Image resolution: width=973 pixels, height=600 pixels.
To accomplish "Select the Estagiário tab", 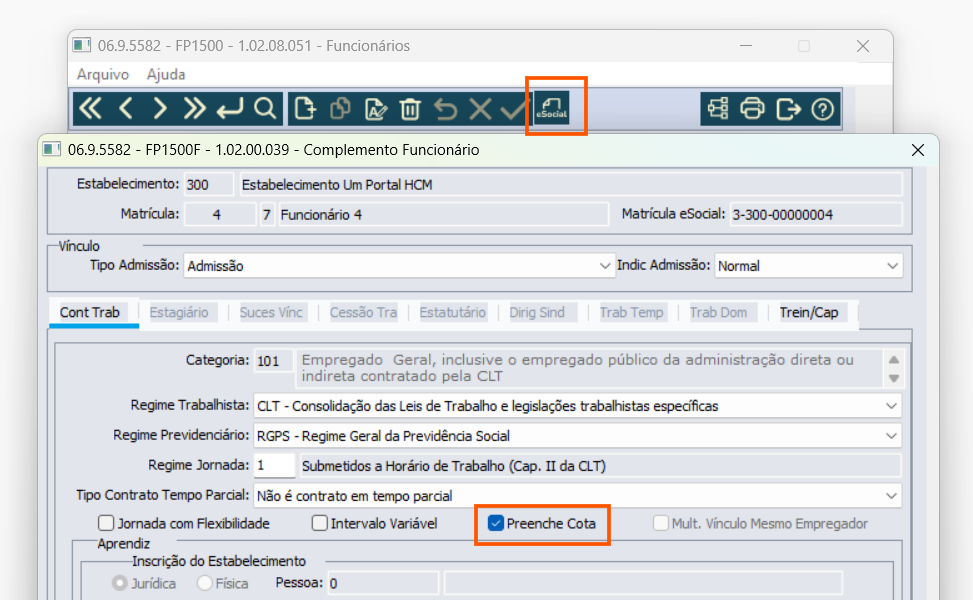I will click(179, 312).
